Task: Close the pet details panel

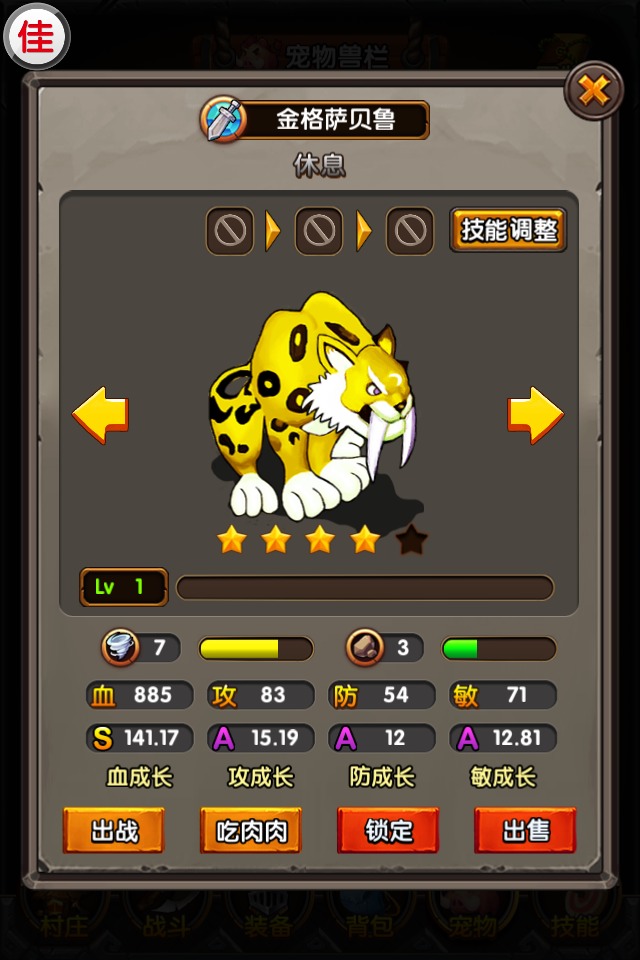Action: click(x=593, y=91)
